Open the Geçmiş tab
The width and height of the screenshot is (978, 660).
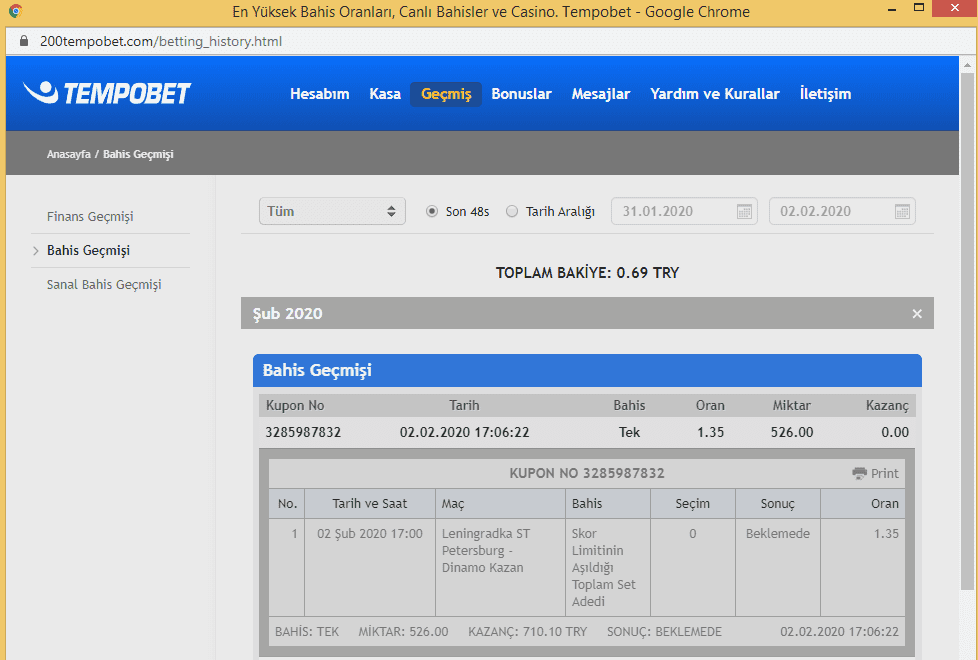[x=446, y=94]
